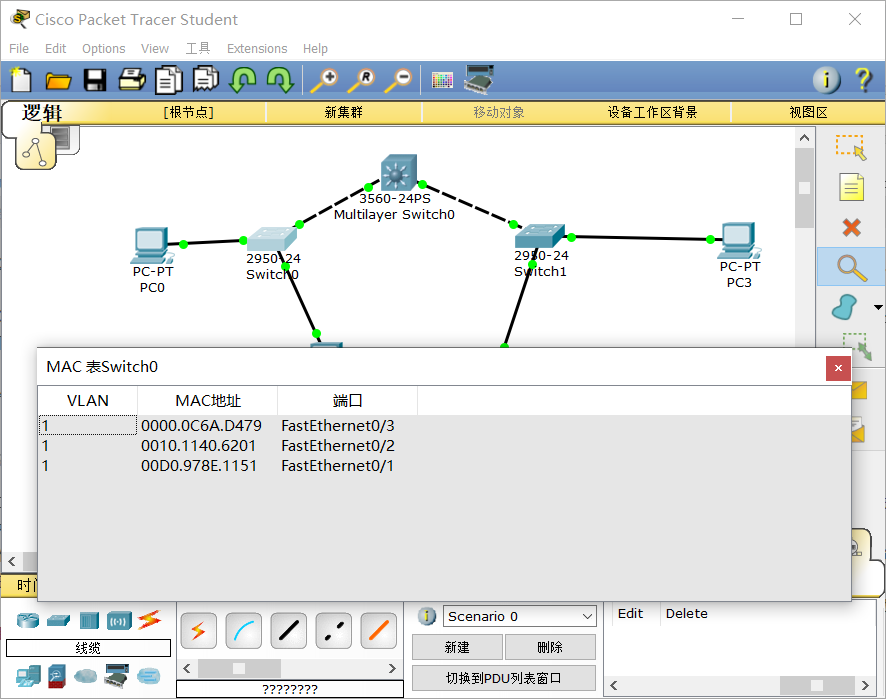The image size is (886, 699).
Task: Open the Options menu
Action: [103, 49]
